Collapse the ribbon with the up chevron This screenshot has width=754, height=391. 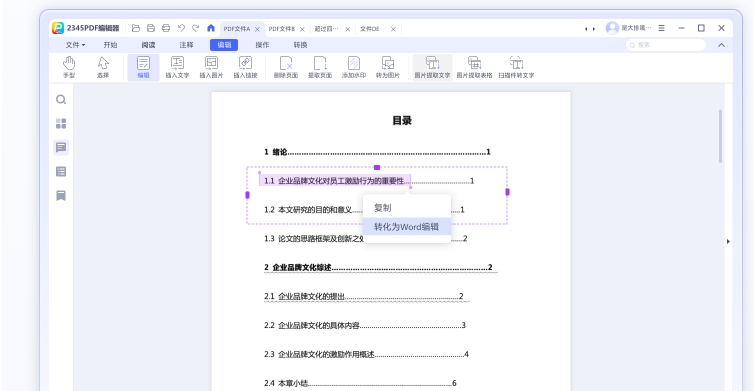[x=721, y=45]
